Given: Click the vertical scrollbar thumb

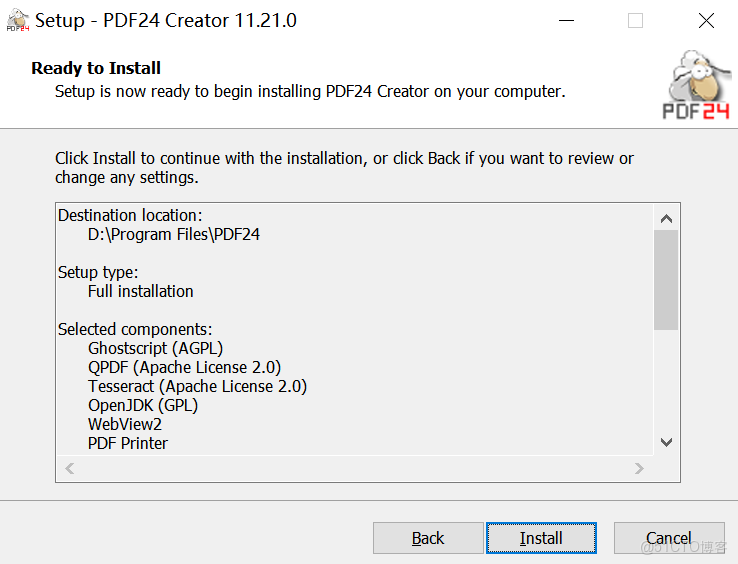Looking at the screenshot, I should point(666,279).
